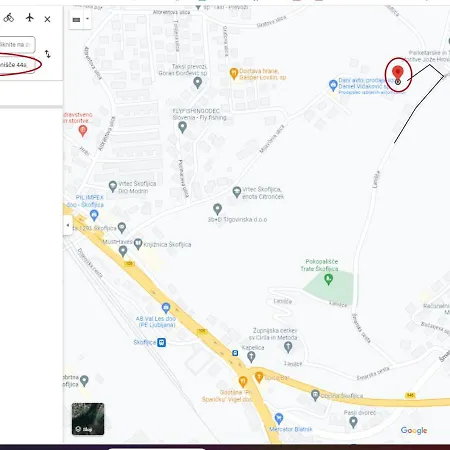This screenshot has width=450, height=450.
Task: Open Knjižnica Škofljica place marker
Action: pos(138,244)
